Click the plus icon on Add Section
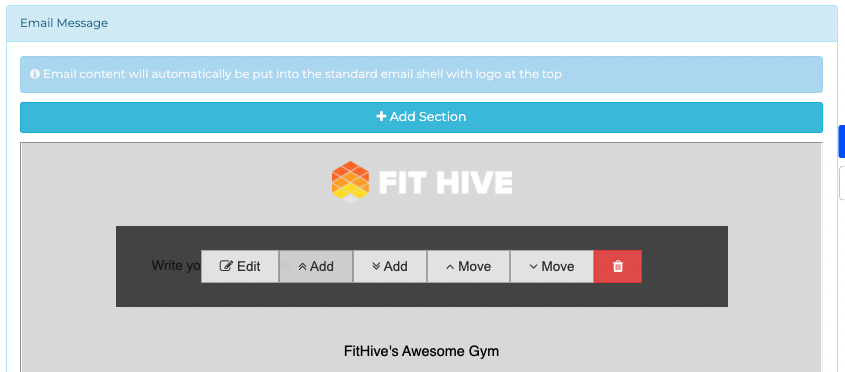This screenshot has width=845, height=372. click(381, 116)
